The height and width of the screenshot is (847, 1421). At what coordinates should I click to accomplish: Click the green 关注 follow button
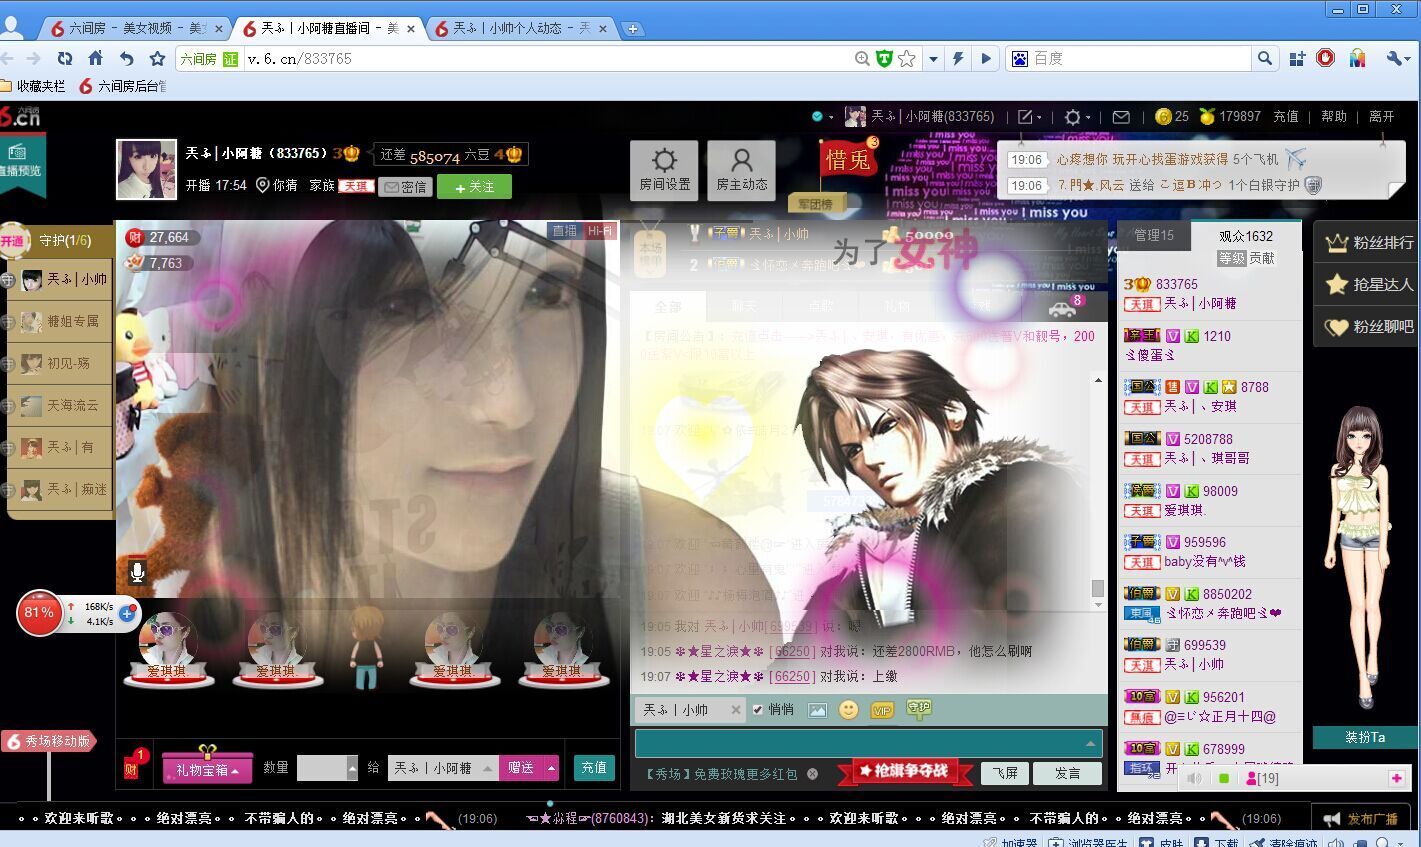pyautogui.click(x=474, y=187)
